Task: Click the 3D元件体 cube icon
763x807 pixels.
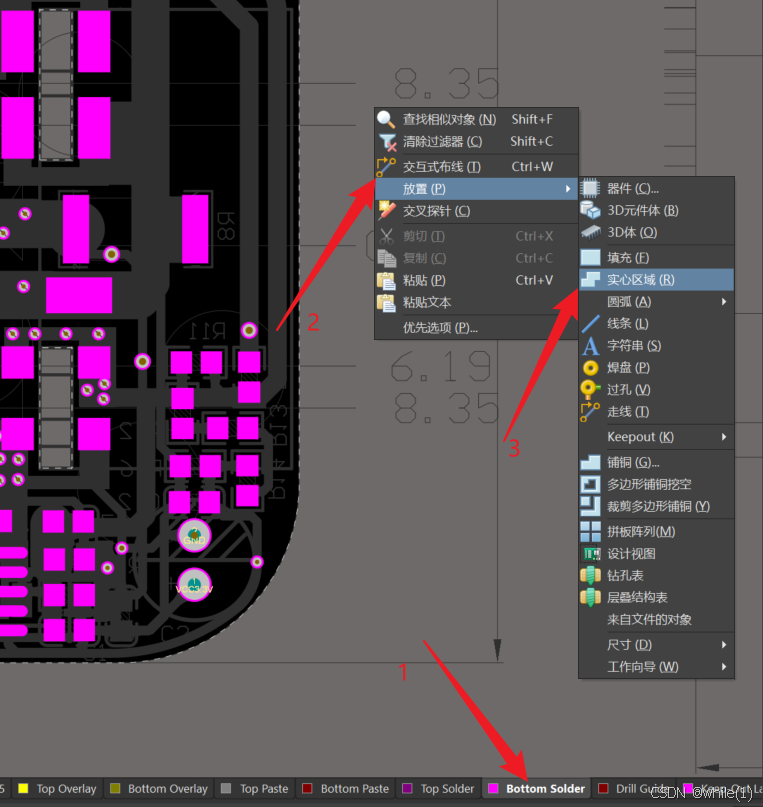Action: [x=591, y=210]
